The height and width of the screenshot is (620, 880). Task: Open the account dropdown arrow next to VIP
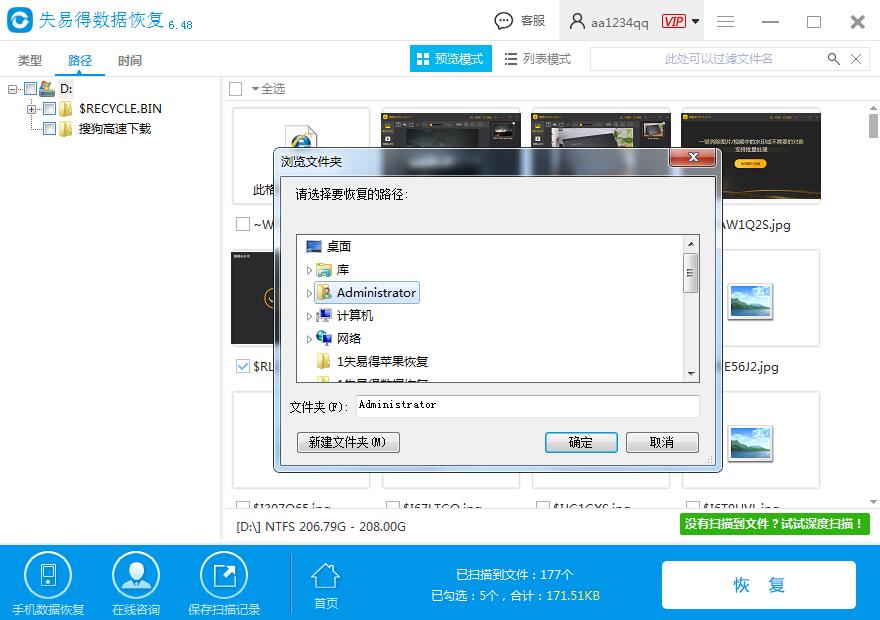coord(695,21)
